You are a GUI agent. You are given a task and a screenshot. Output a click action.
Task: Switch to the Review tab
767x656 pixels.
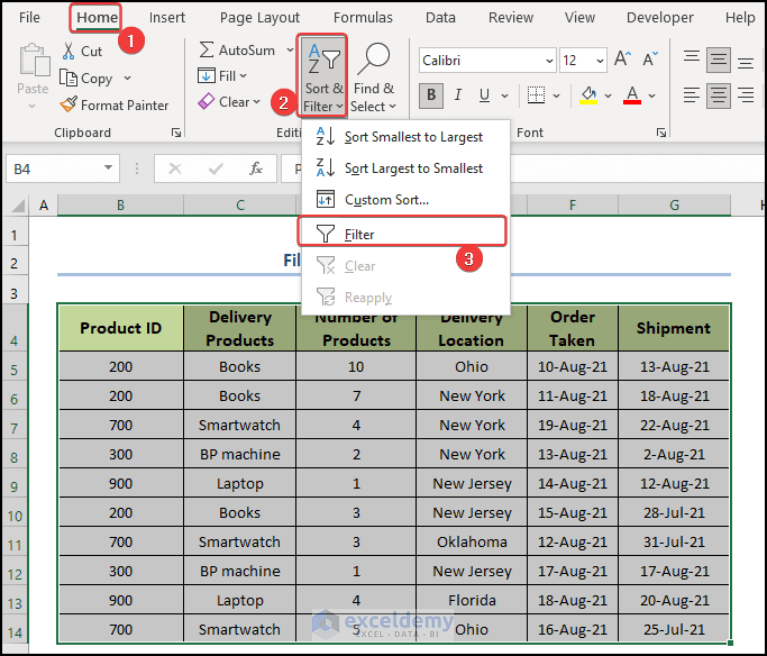(511, 18)
